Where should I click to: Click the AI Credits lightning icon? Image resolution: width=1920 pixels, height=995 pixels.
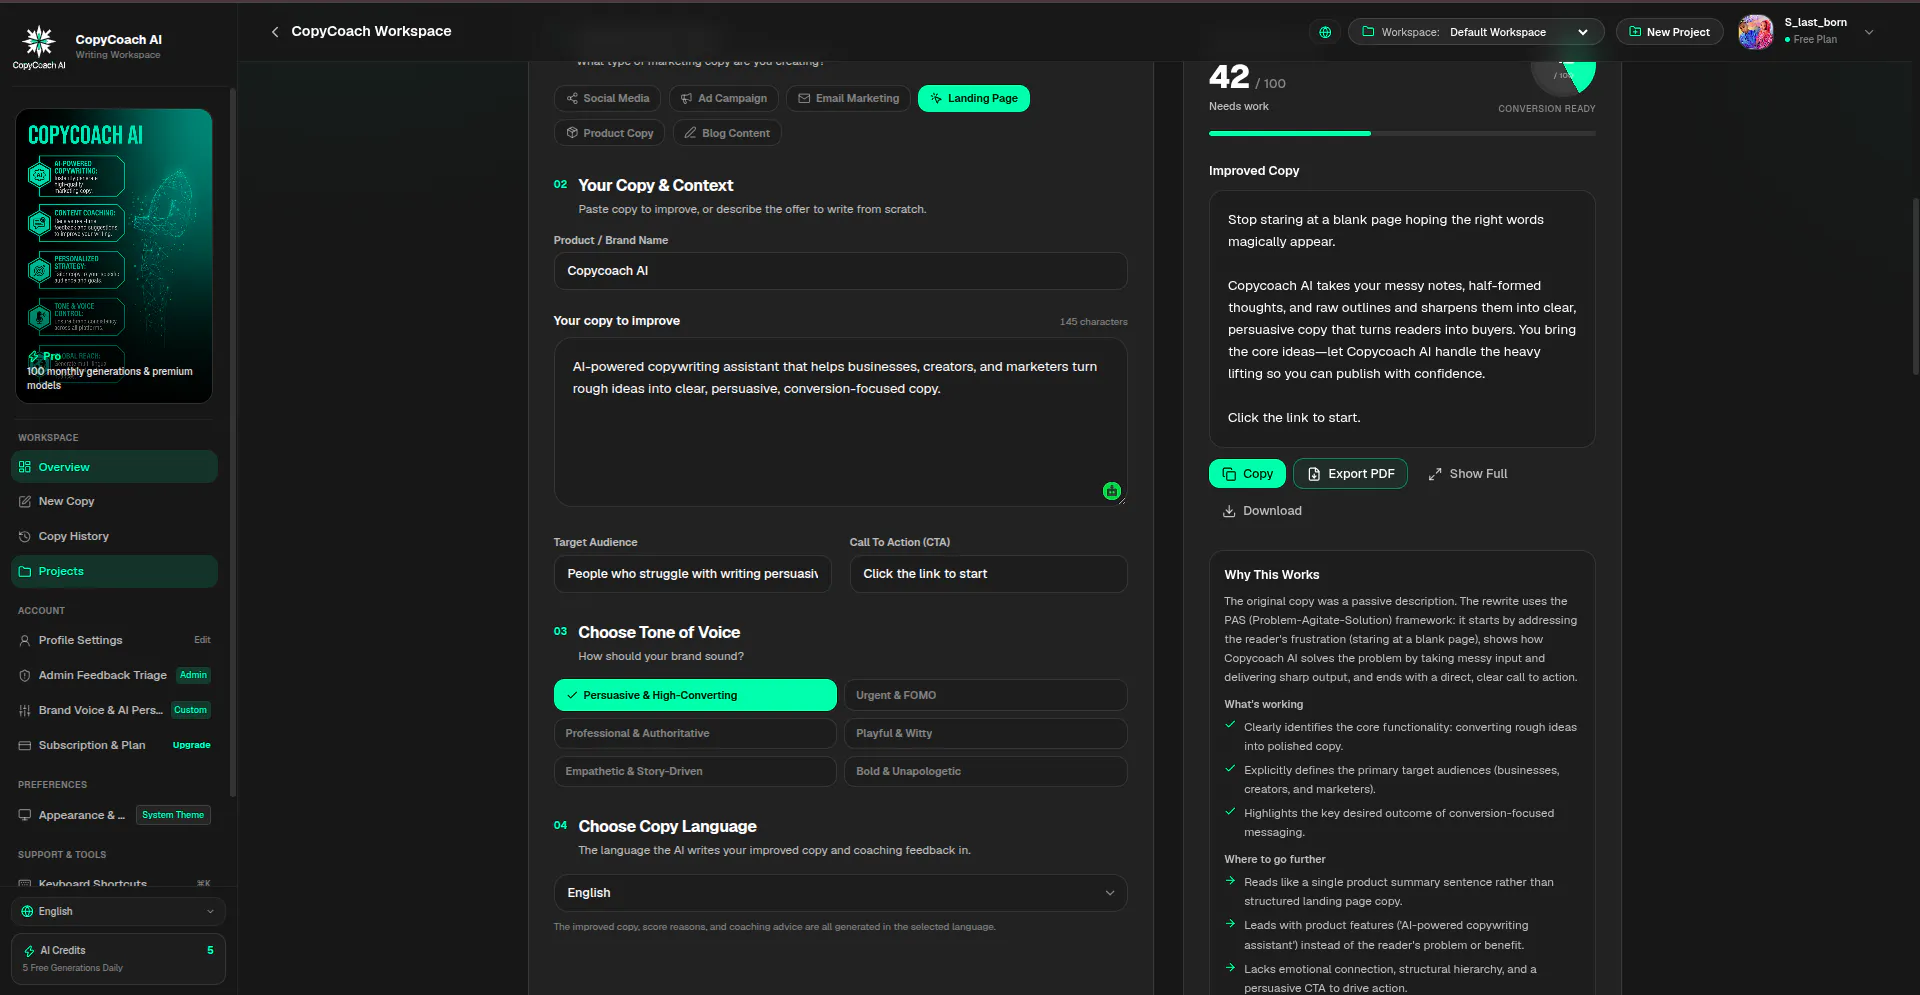point(29,951)
